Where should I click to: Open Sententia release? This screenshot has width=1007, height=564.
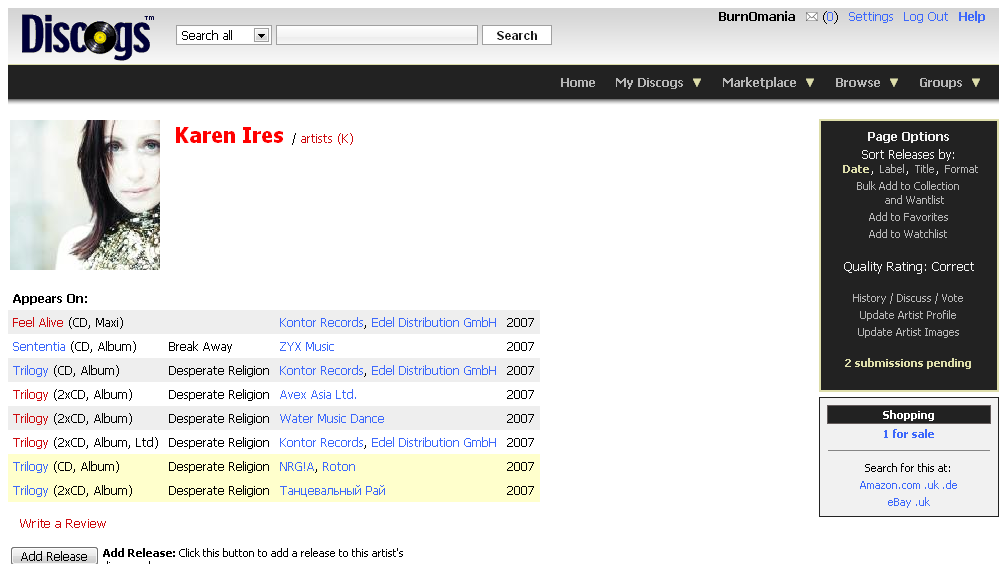(39, 346)
